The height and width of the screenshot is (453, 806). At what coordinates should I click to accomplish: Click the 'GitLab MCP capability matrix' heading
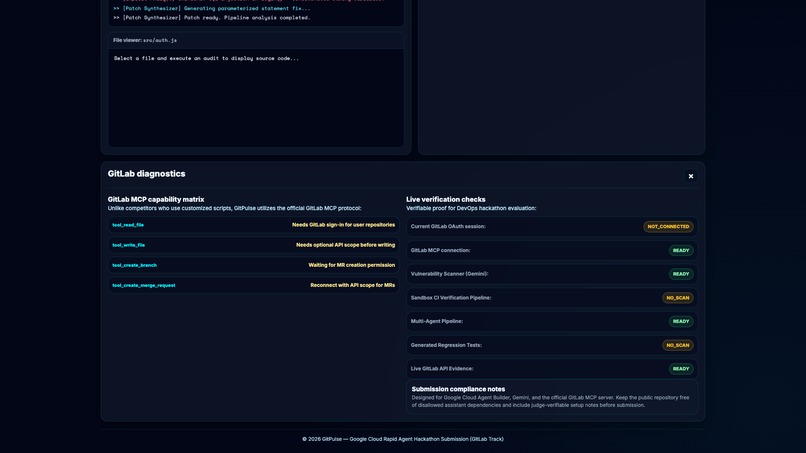(156, 200)
